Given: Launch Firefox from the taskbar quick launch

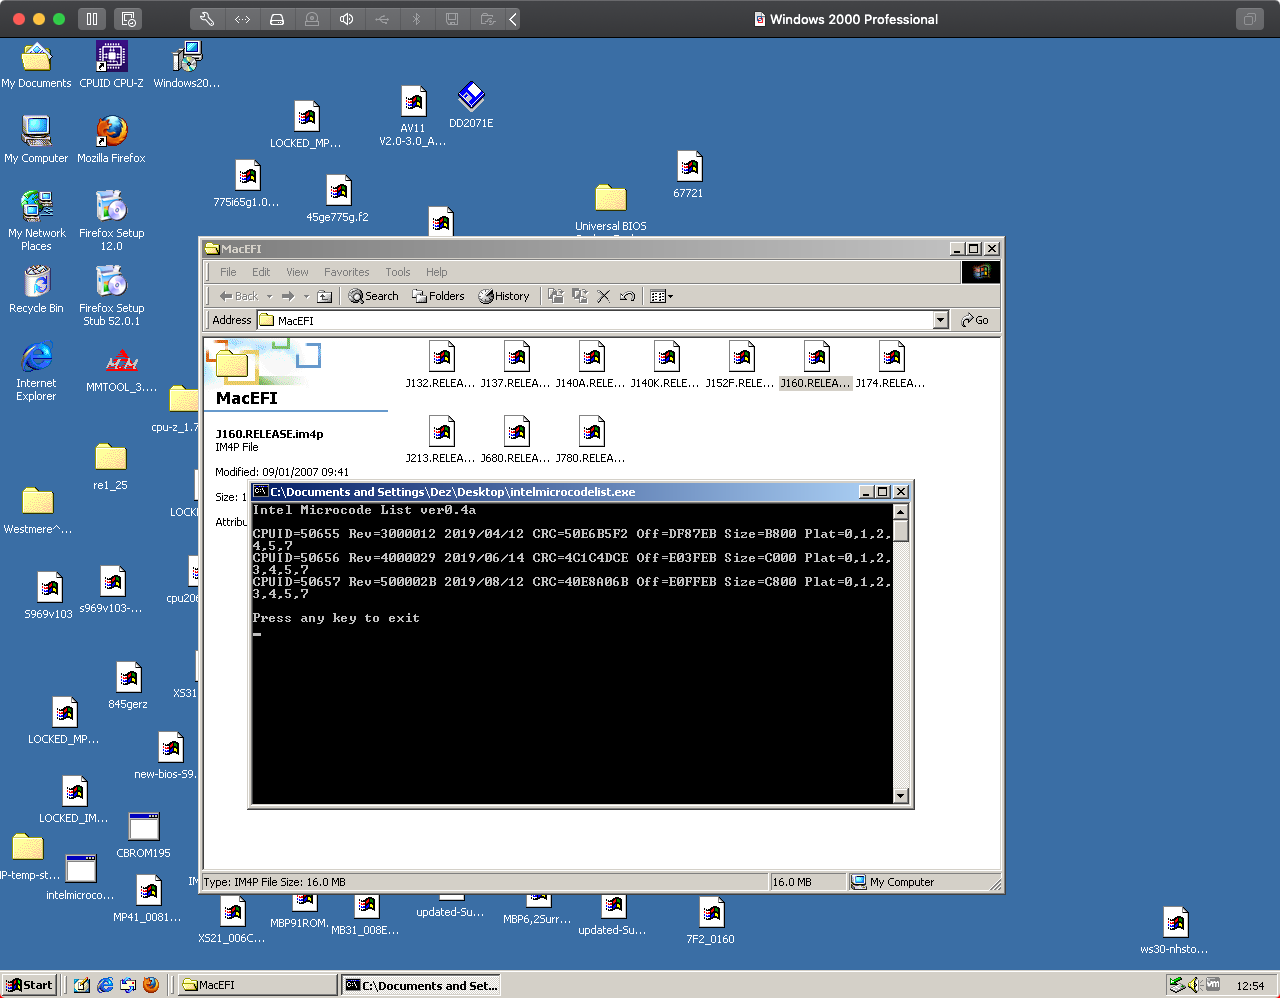Looking at the screenshot, I should tap(151, 985).
